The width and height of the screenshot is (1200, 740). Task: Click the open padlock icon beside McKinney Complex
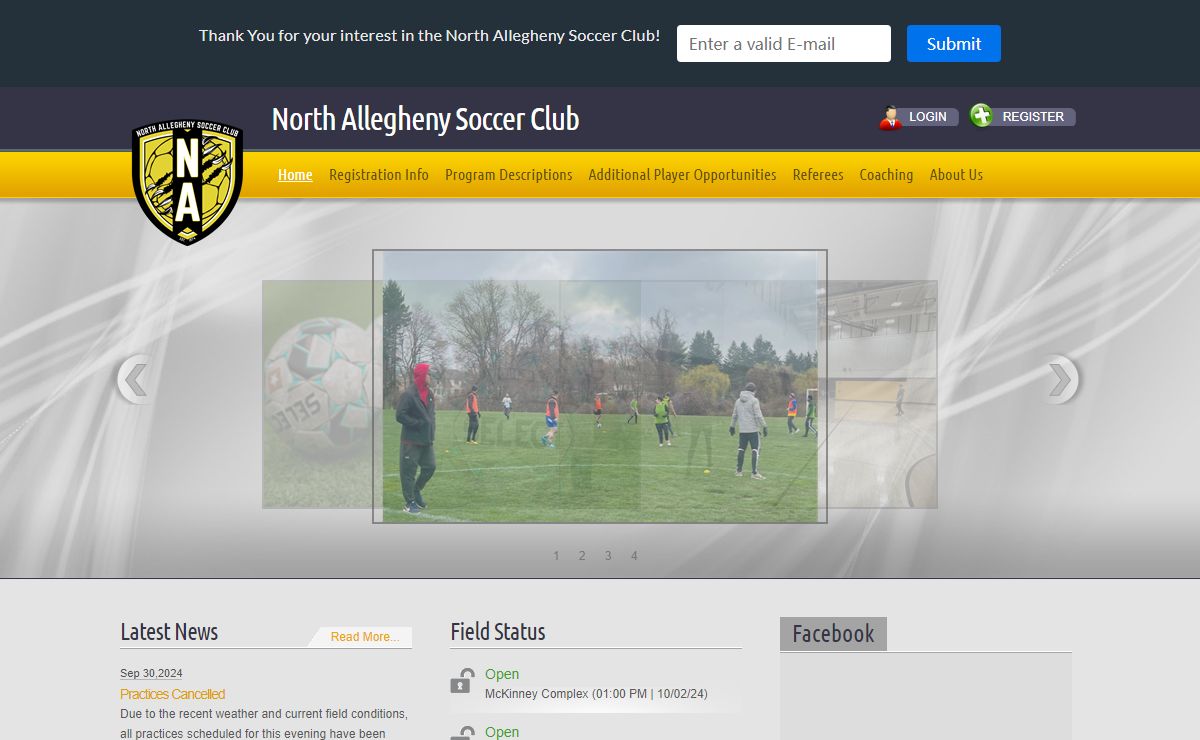pos(462,682)
